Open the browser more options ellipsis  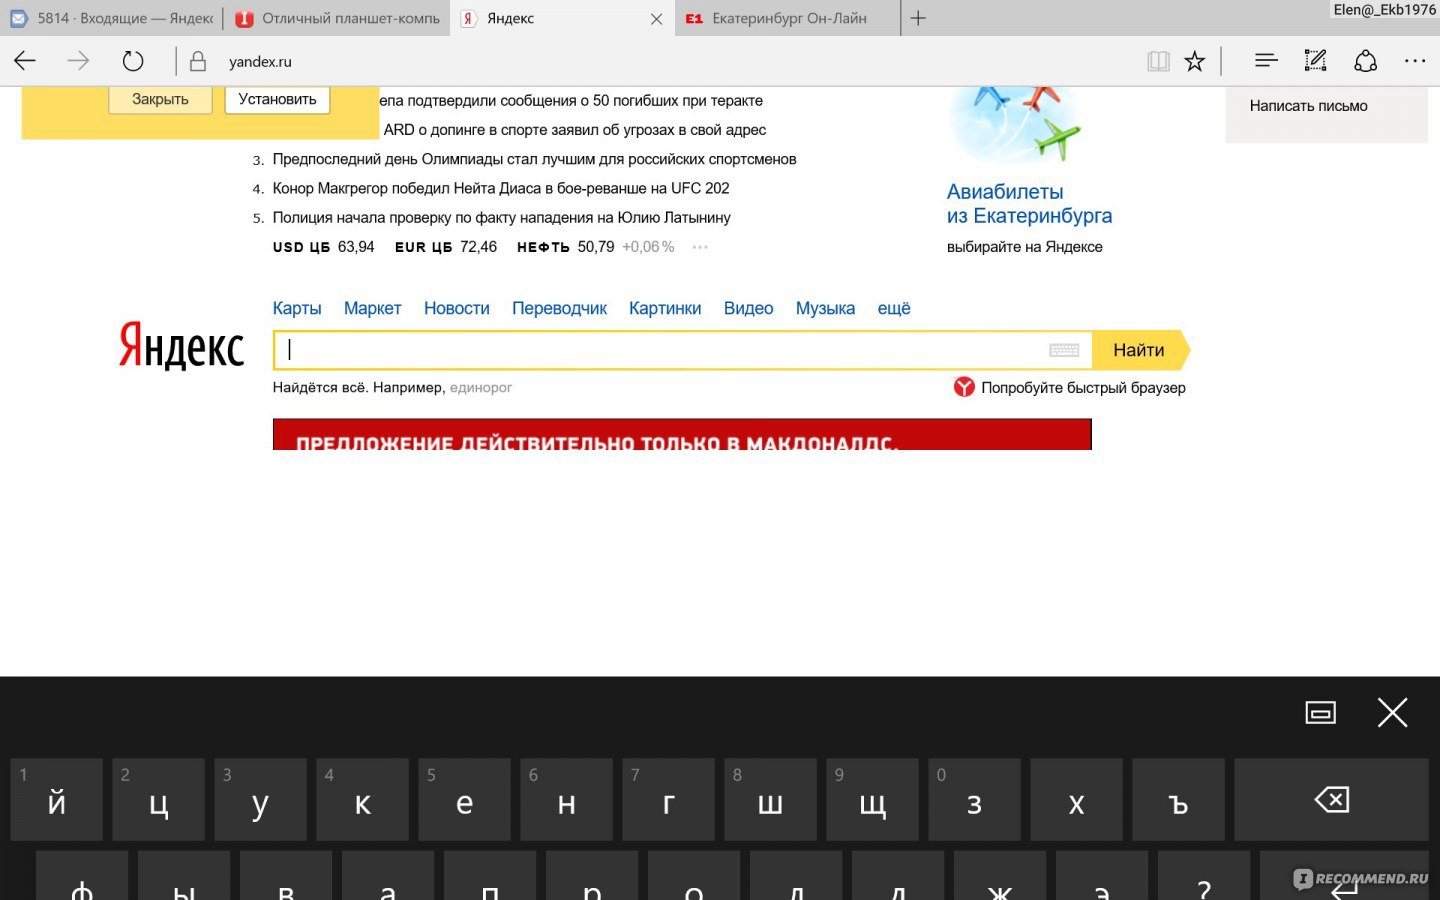[x=1415, y=61]
